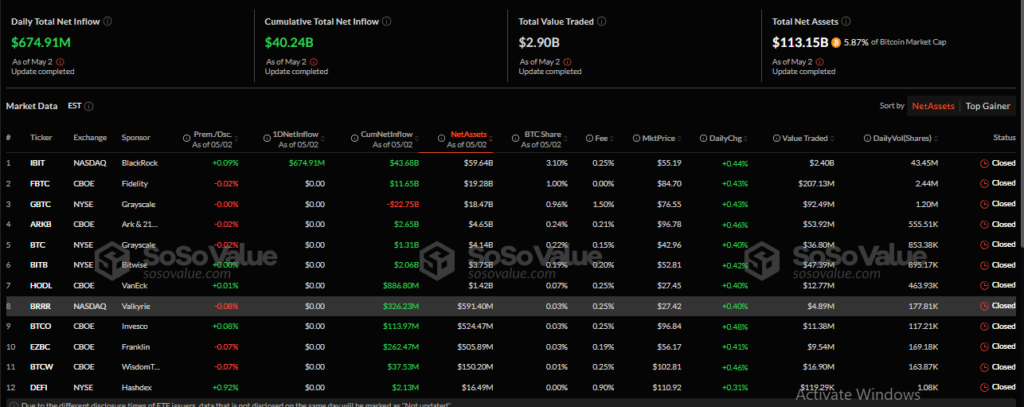Click the orange Bitcoin icon beside $113.15B

pyautogui.click(x=836, y=42)
